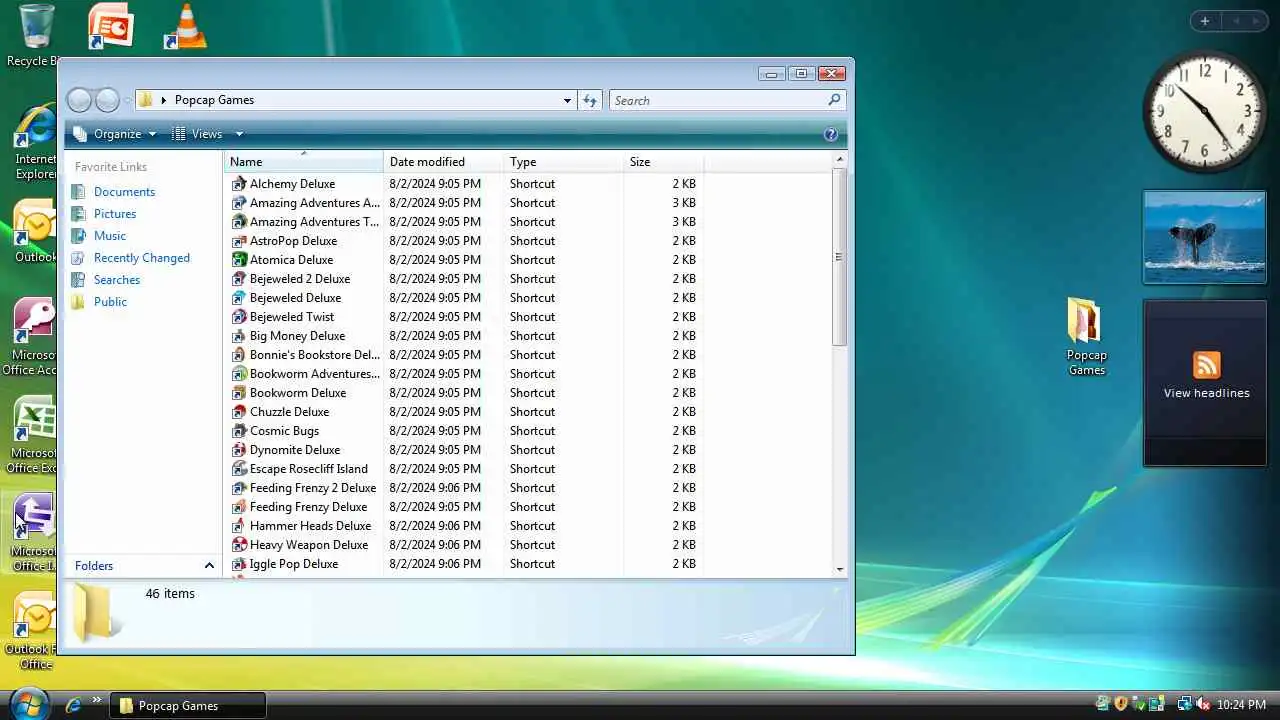Select the Bookworm Adventures... row
This screenshot has width=1280, height=720.
(464, 374)
